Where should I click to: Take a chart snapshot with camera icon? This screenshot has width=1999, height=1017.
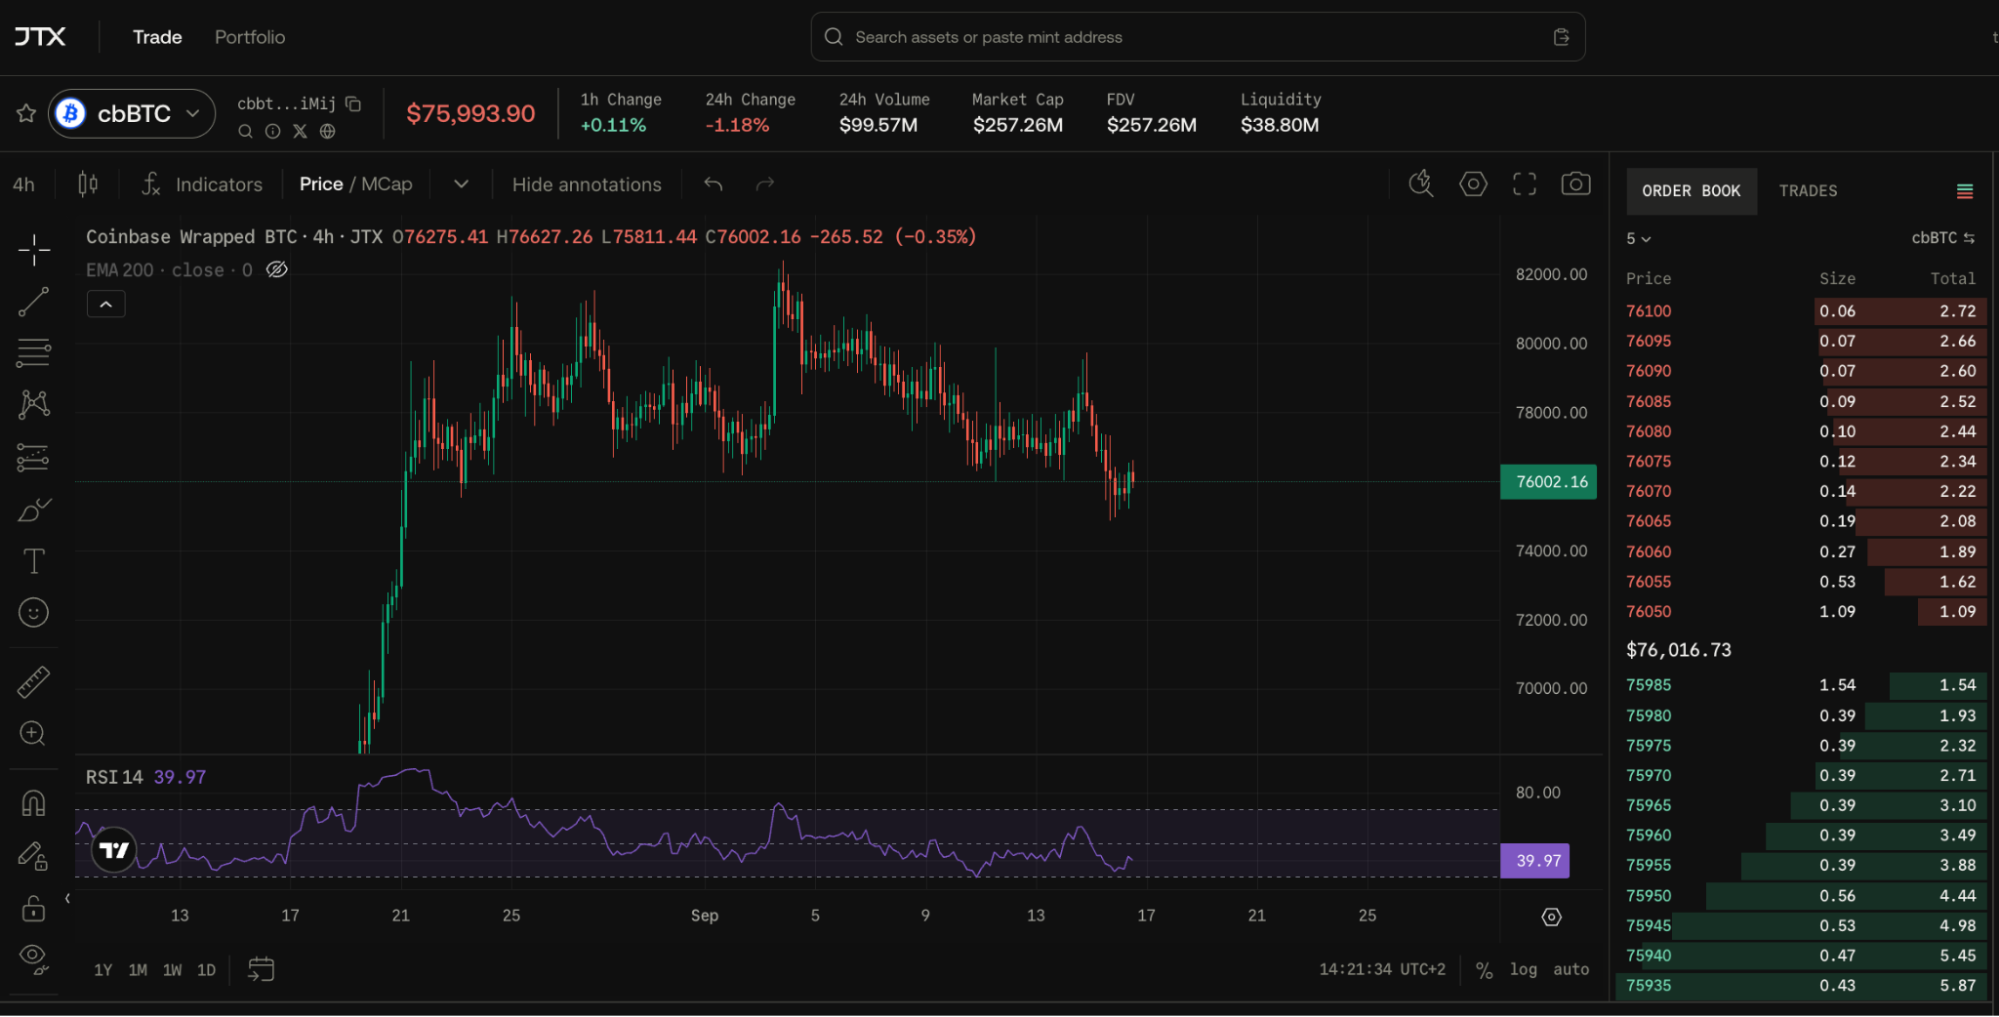pyautogui.click(x=1576, y=184)
